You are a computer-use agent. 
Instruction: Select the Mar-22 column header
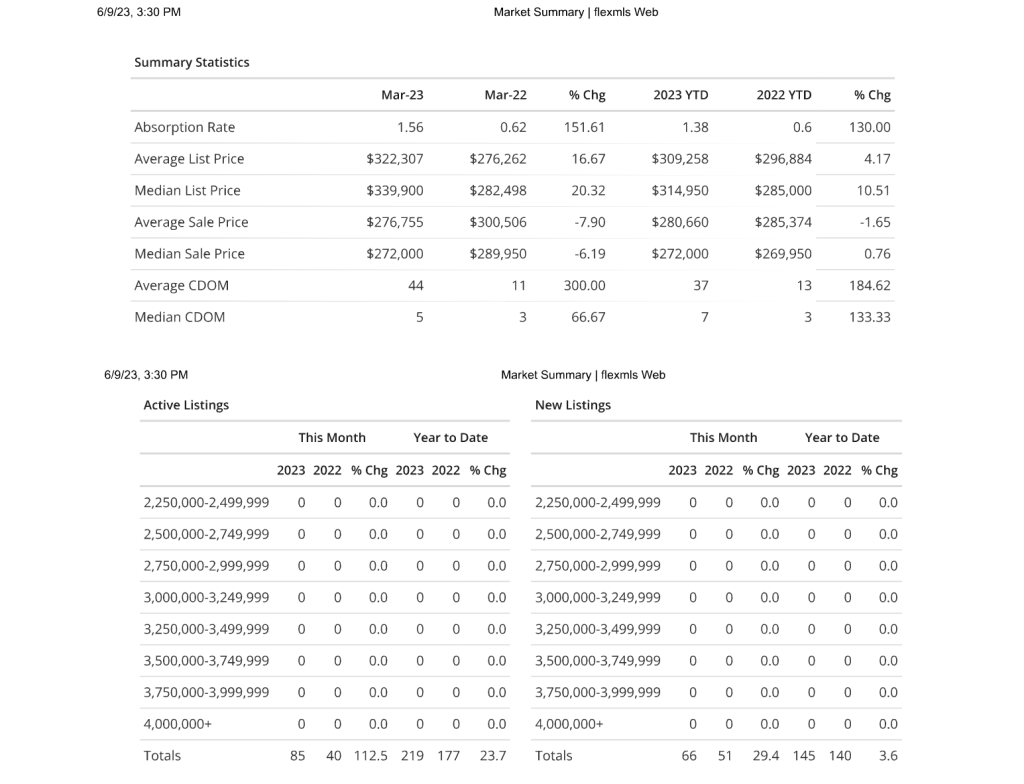pos(505,95)
